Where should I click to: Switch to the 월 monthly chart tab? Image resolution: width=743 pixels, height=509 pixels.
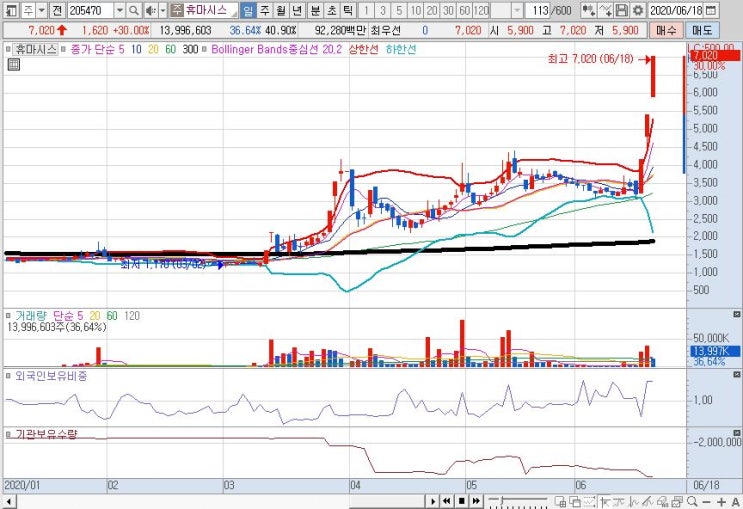tap(281, 10)
